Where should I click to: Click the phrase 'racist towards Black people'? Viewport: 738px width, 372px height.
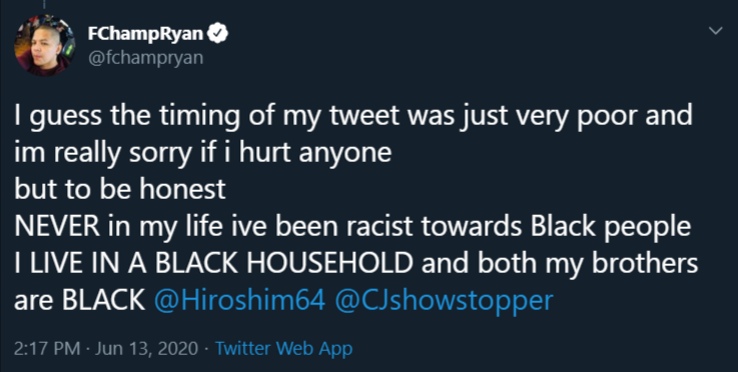[521, 228]
